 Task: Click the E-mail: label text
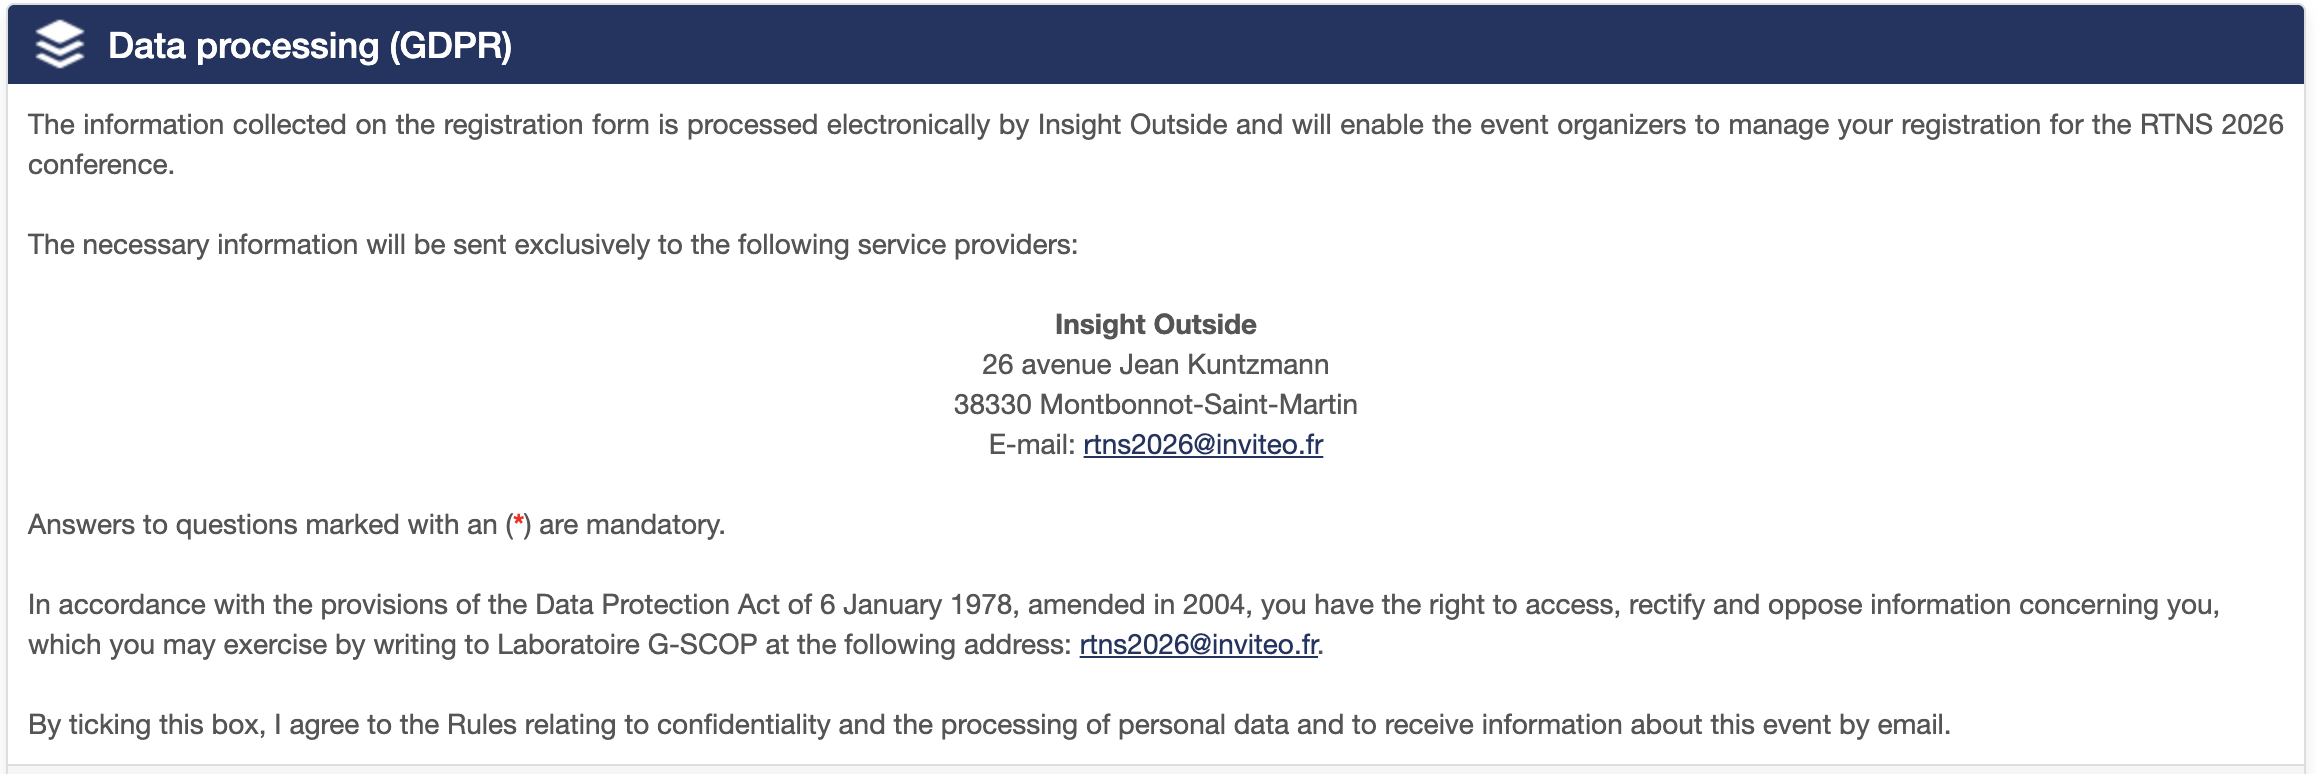pos(1032,445)
